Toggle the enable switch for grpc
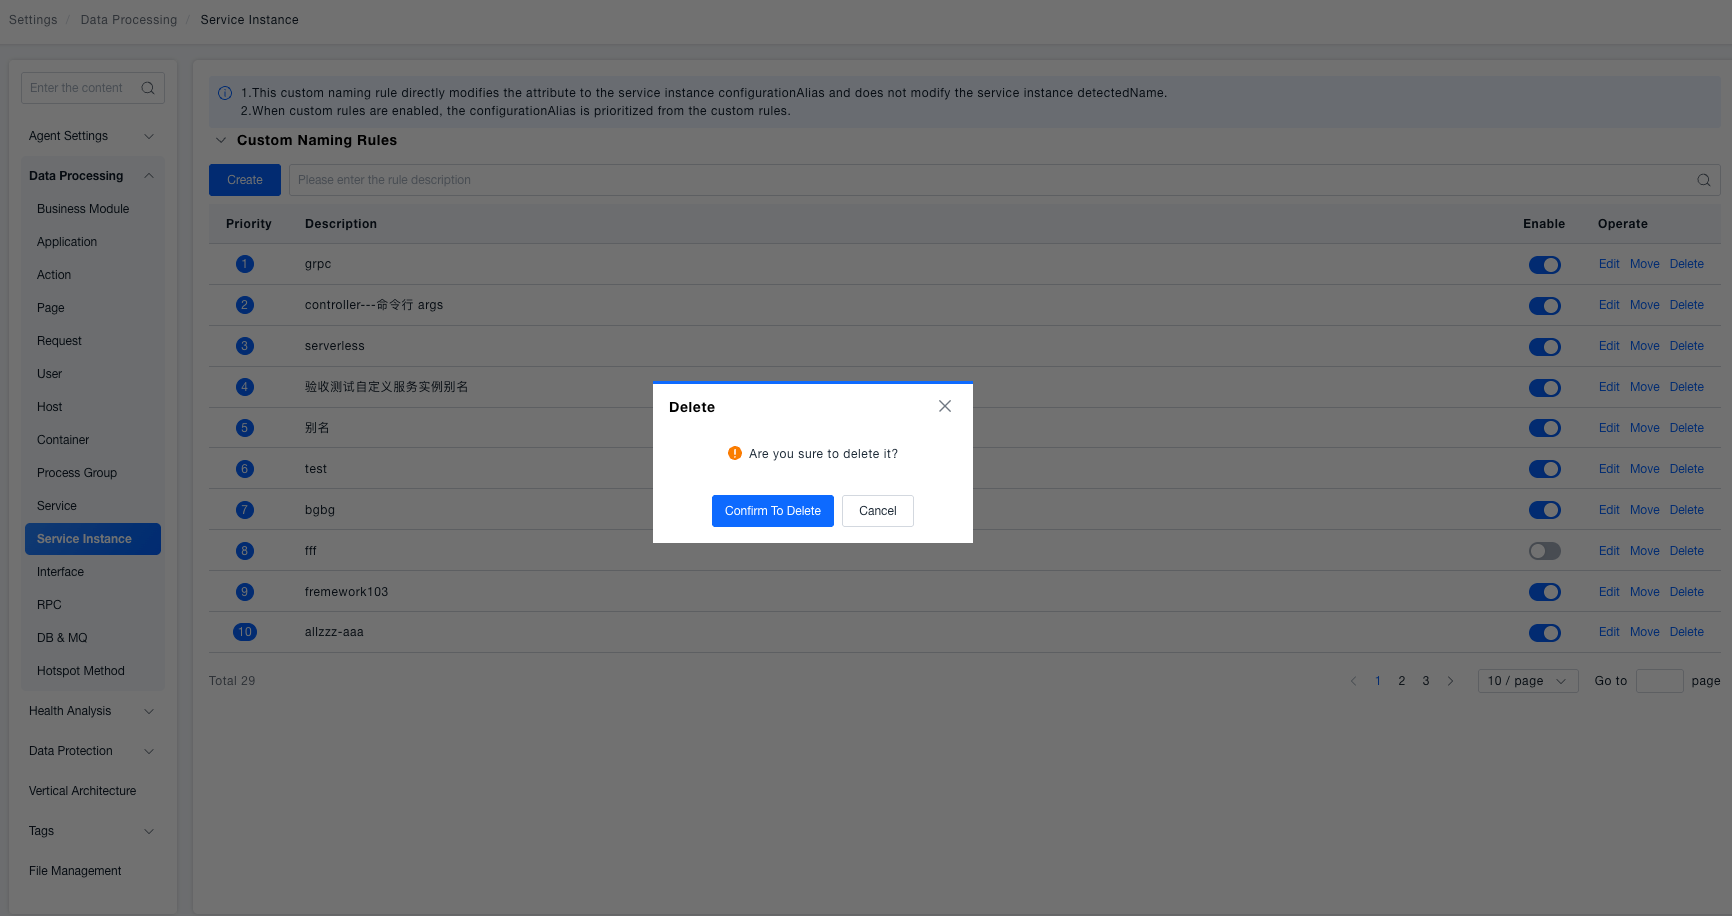The image size is (1732, 916). [1545, 265]
